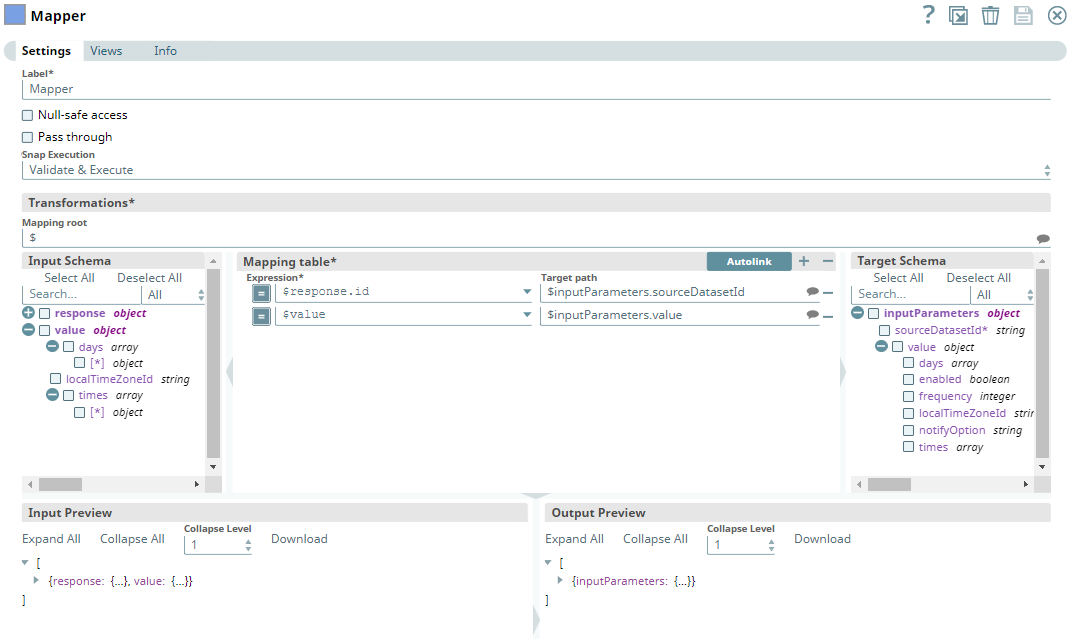
Task: Check the response object checkbox in Input Schema
Action: pyautogui.click(x=44, y=313)
